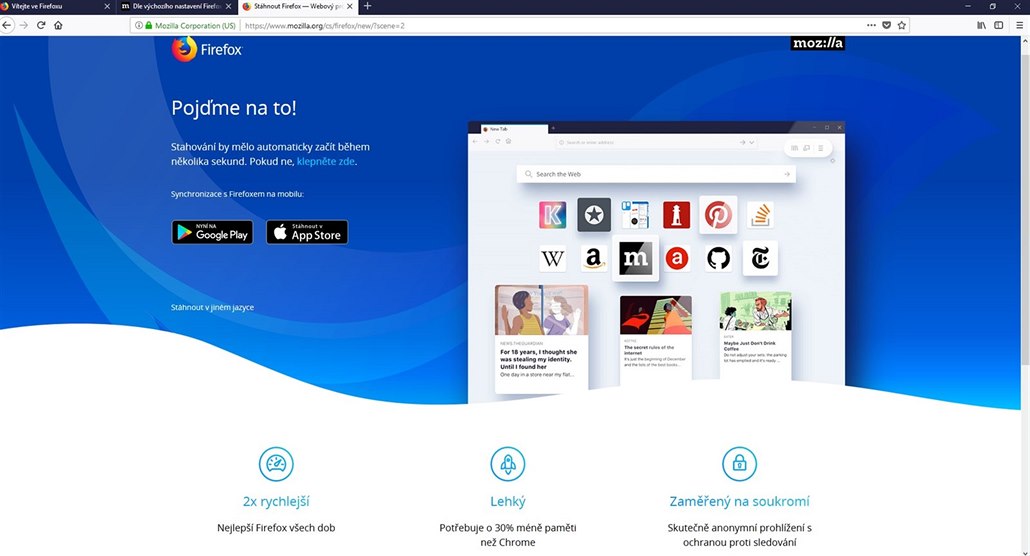Image resolution: width=1030 pixels, height=556 pixels.
Task: Get Firefox on Google Play
Action: pos(212,232)
